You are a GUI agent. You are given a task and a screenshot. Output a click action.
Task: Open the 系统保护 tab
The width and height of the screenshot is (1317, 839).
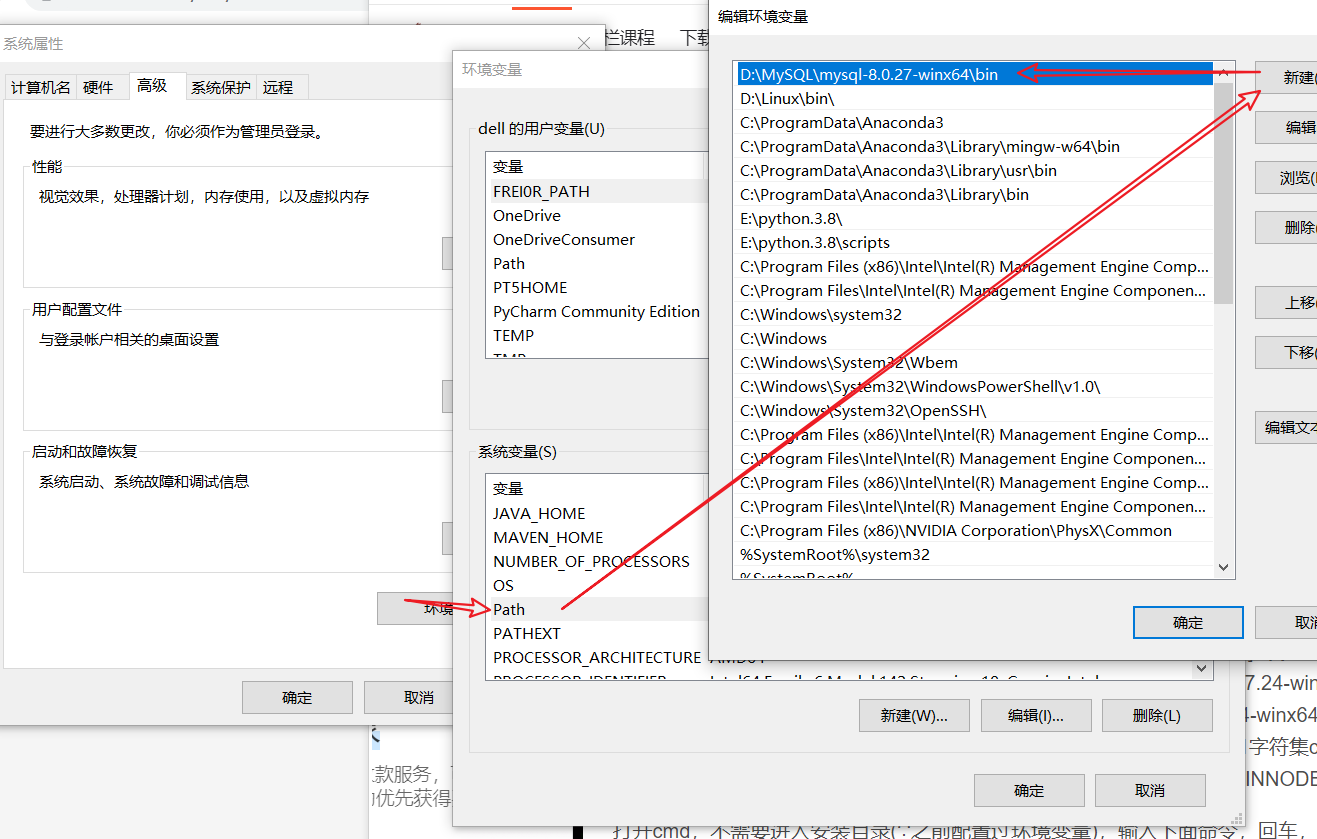[x=221, y=87]
